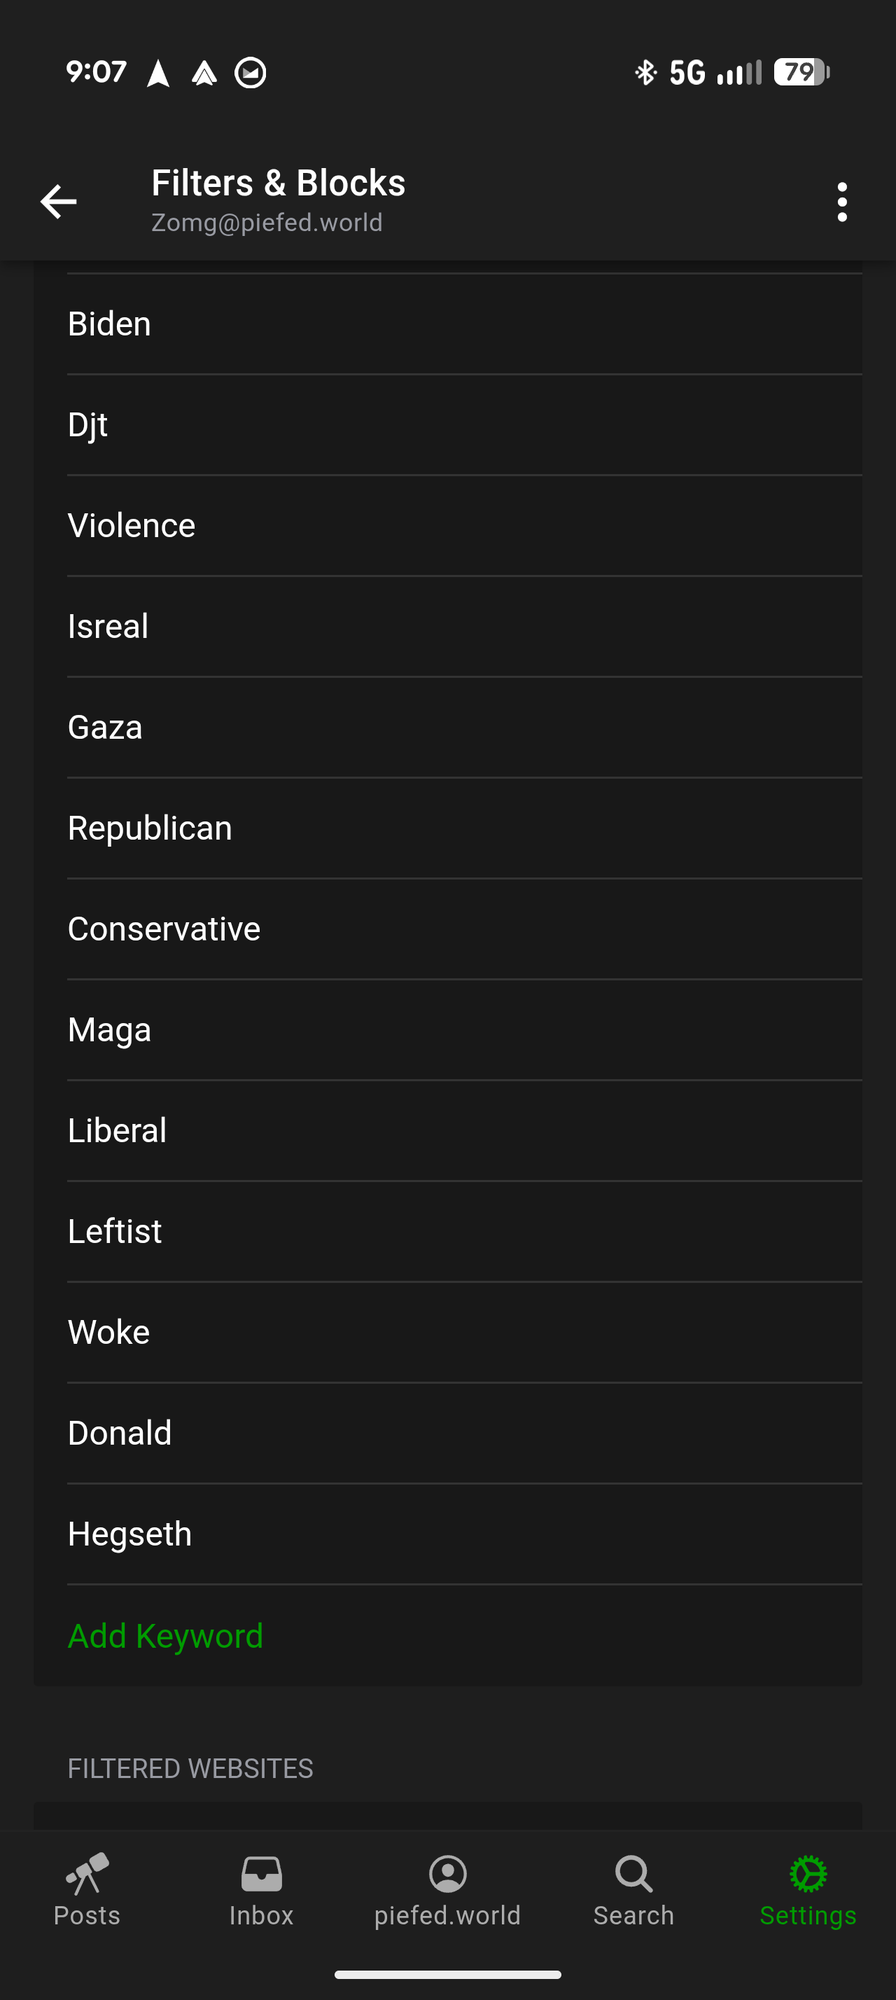Open the three-dot overflow menu

[x=842, y=202]
